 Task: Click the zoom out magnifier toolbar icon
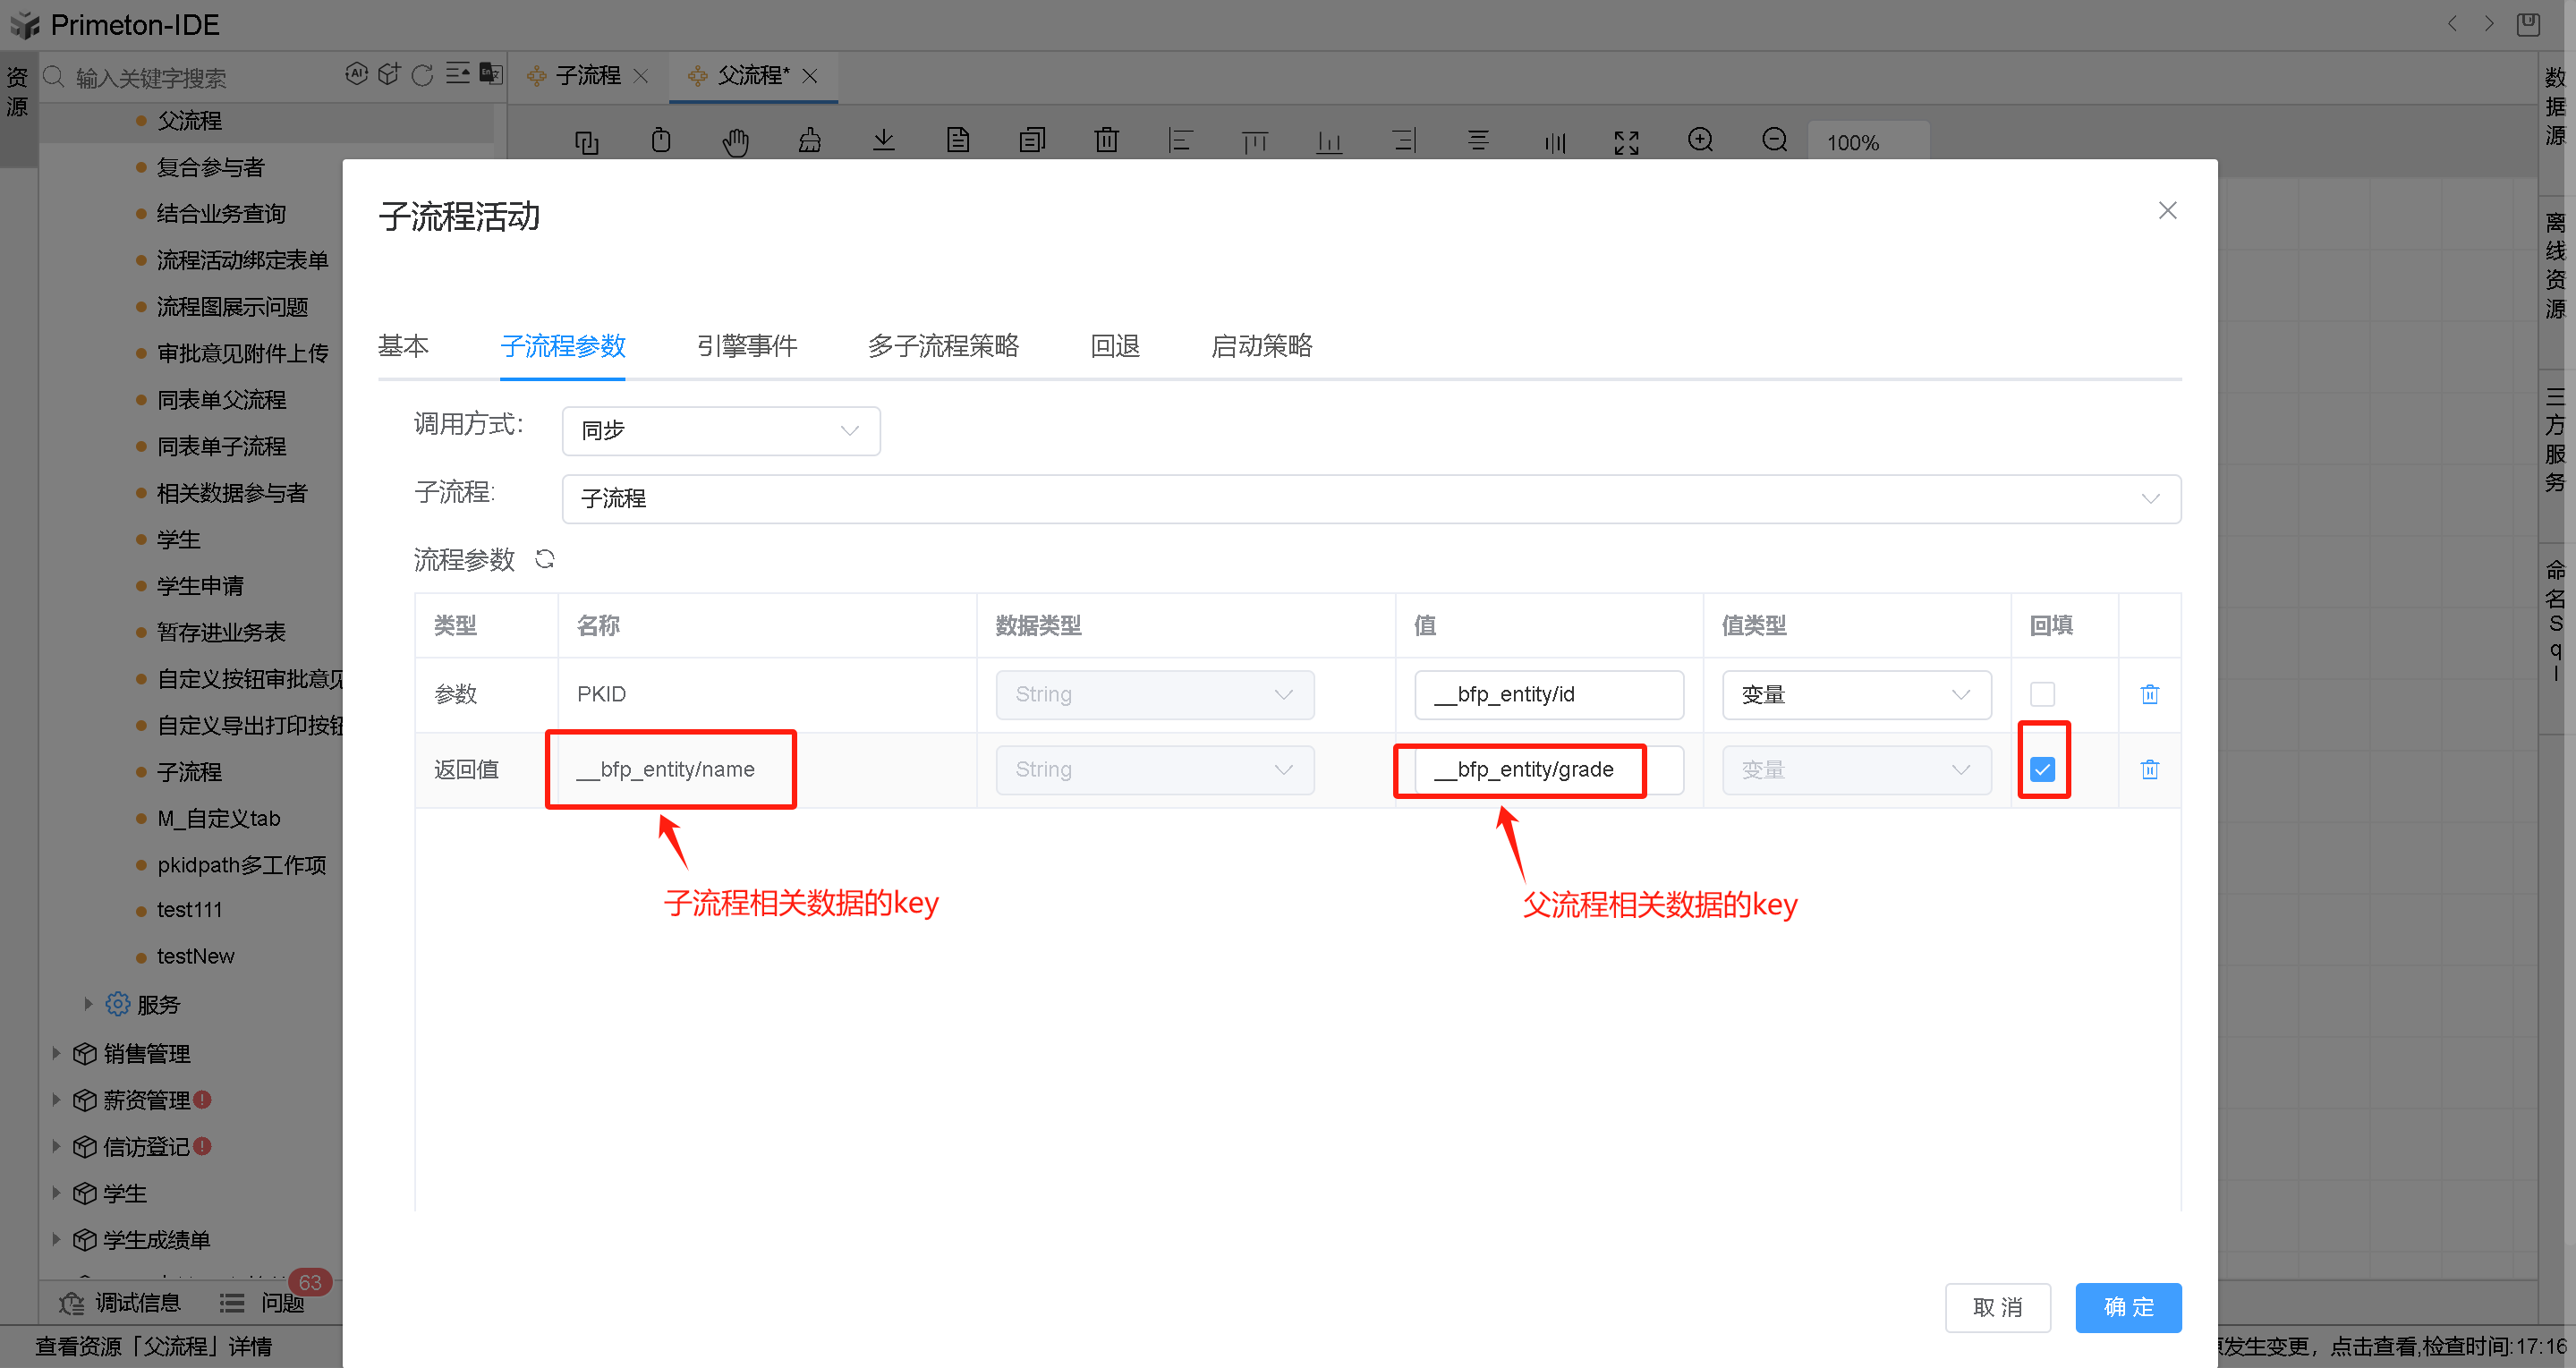pos(1774,140)
